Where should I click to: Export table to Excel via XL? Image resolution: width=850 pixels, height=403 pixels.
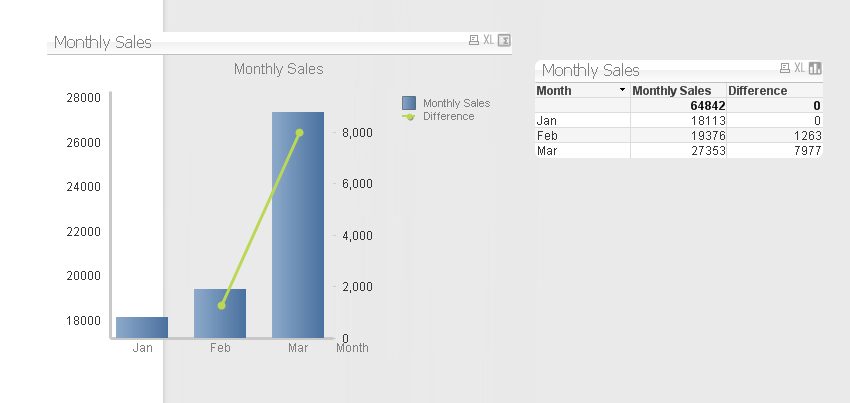click(x=800, y=68)
